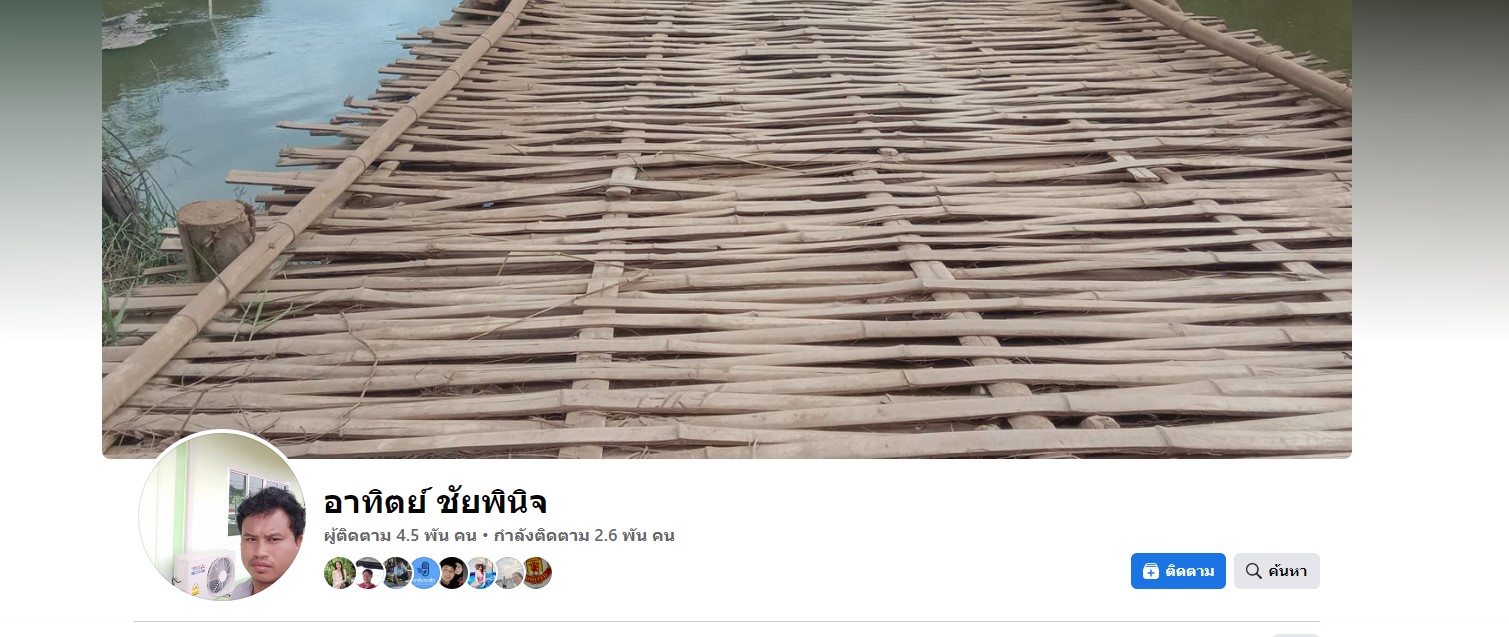Click the pale sky selfie friend avatar
This screenshot has height=637, width=1509.
click(x=508, y=573)
